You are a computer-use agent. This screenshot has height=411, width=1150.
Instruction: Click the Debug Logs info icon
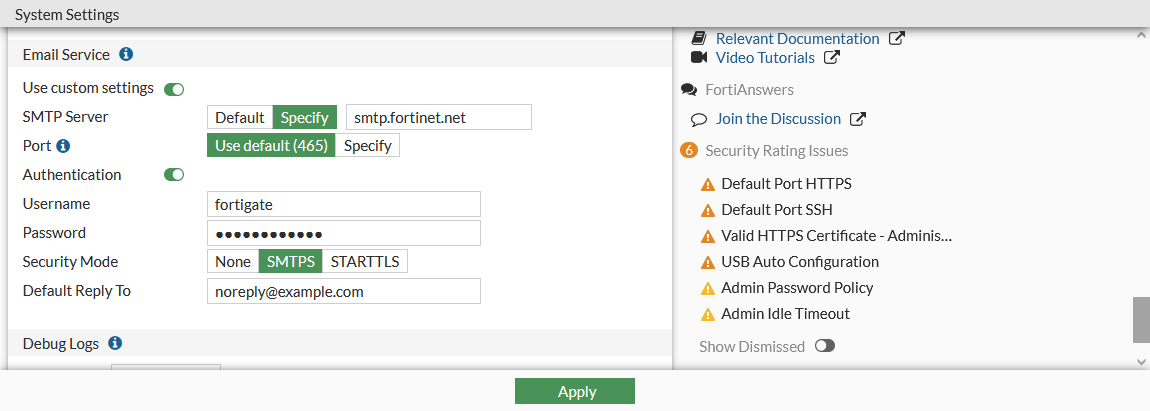pos(115,343)
